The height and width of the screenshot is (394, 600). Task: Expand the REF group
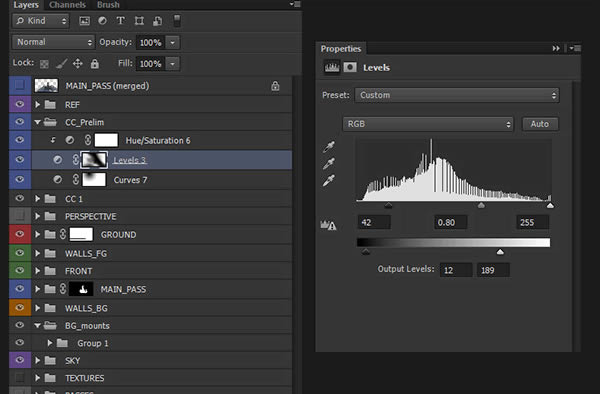click(x=38, y=104)
